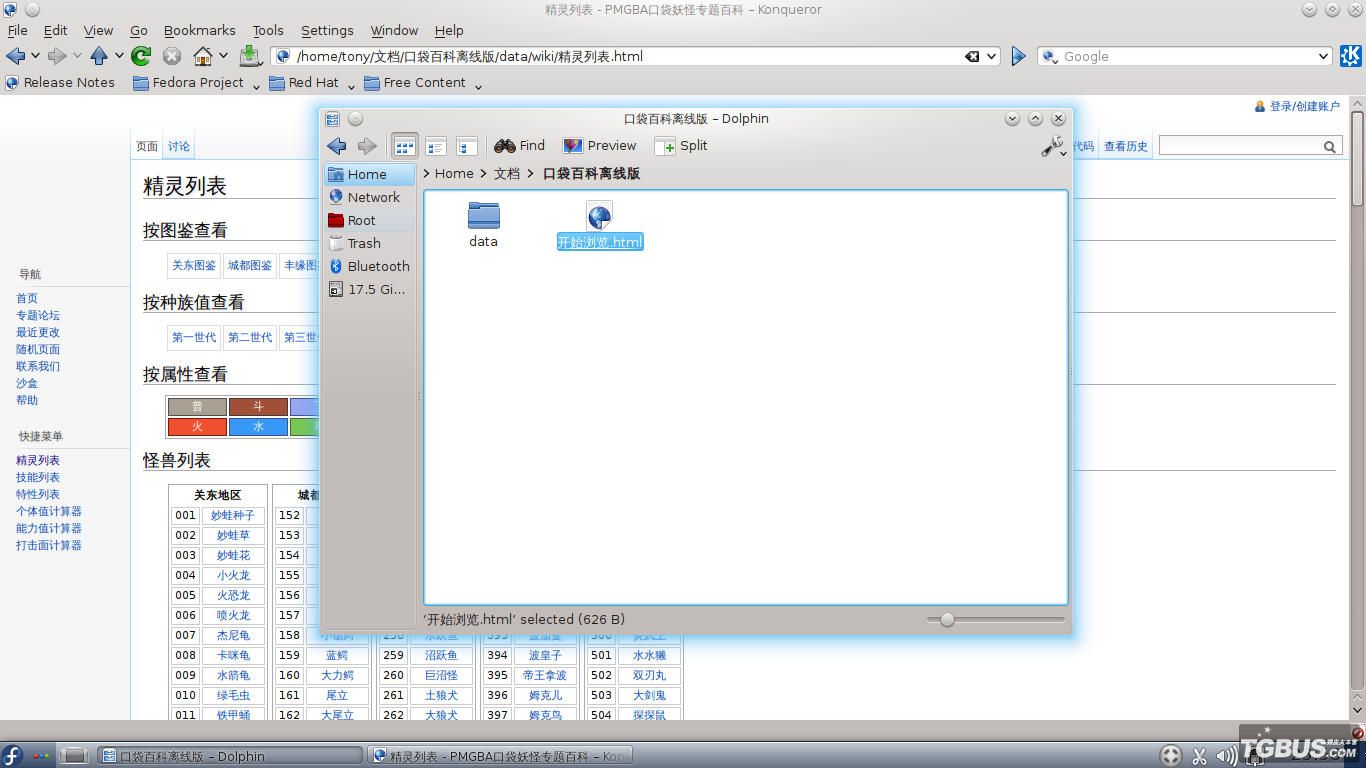Open the 17.5 GiB drive place
The height and width of the screenshot is (768, 1366).
[369, 289]
